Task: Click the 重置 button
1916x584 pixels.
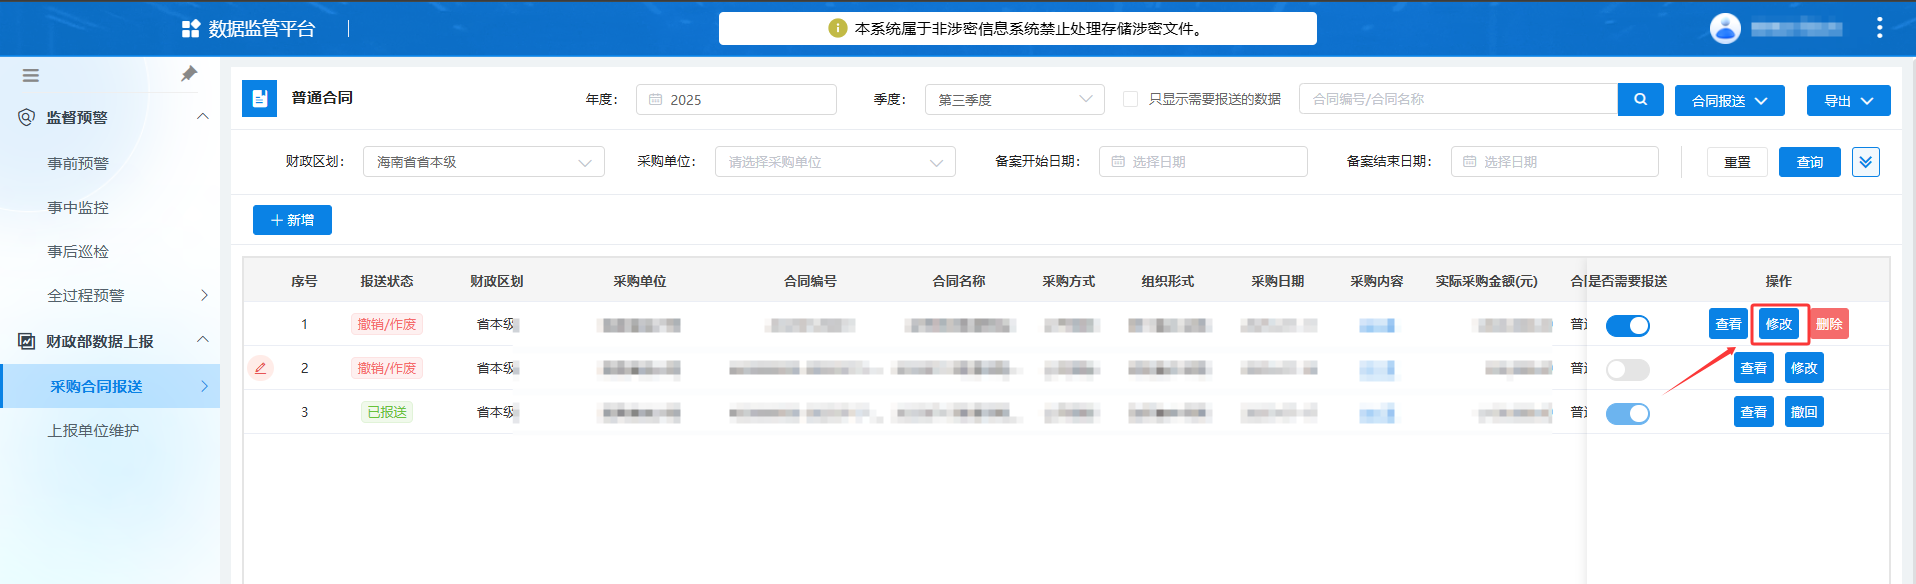Action: [x=1737, y=162]
